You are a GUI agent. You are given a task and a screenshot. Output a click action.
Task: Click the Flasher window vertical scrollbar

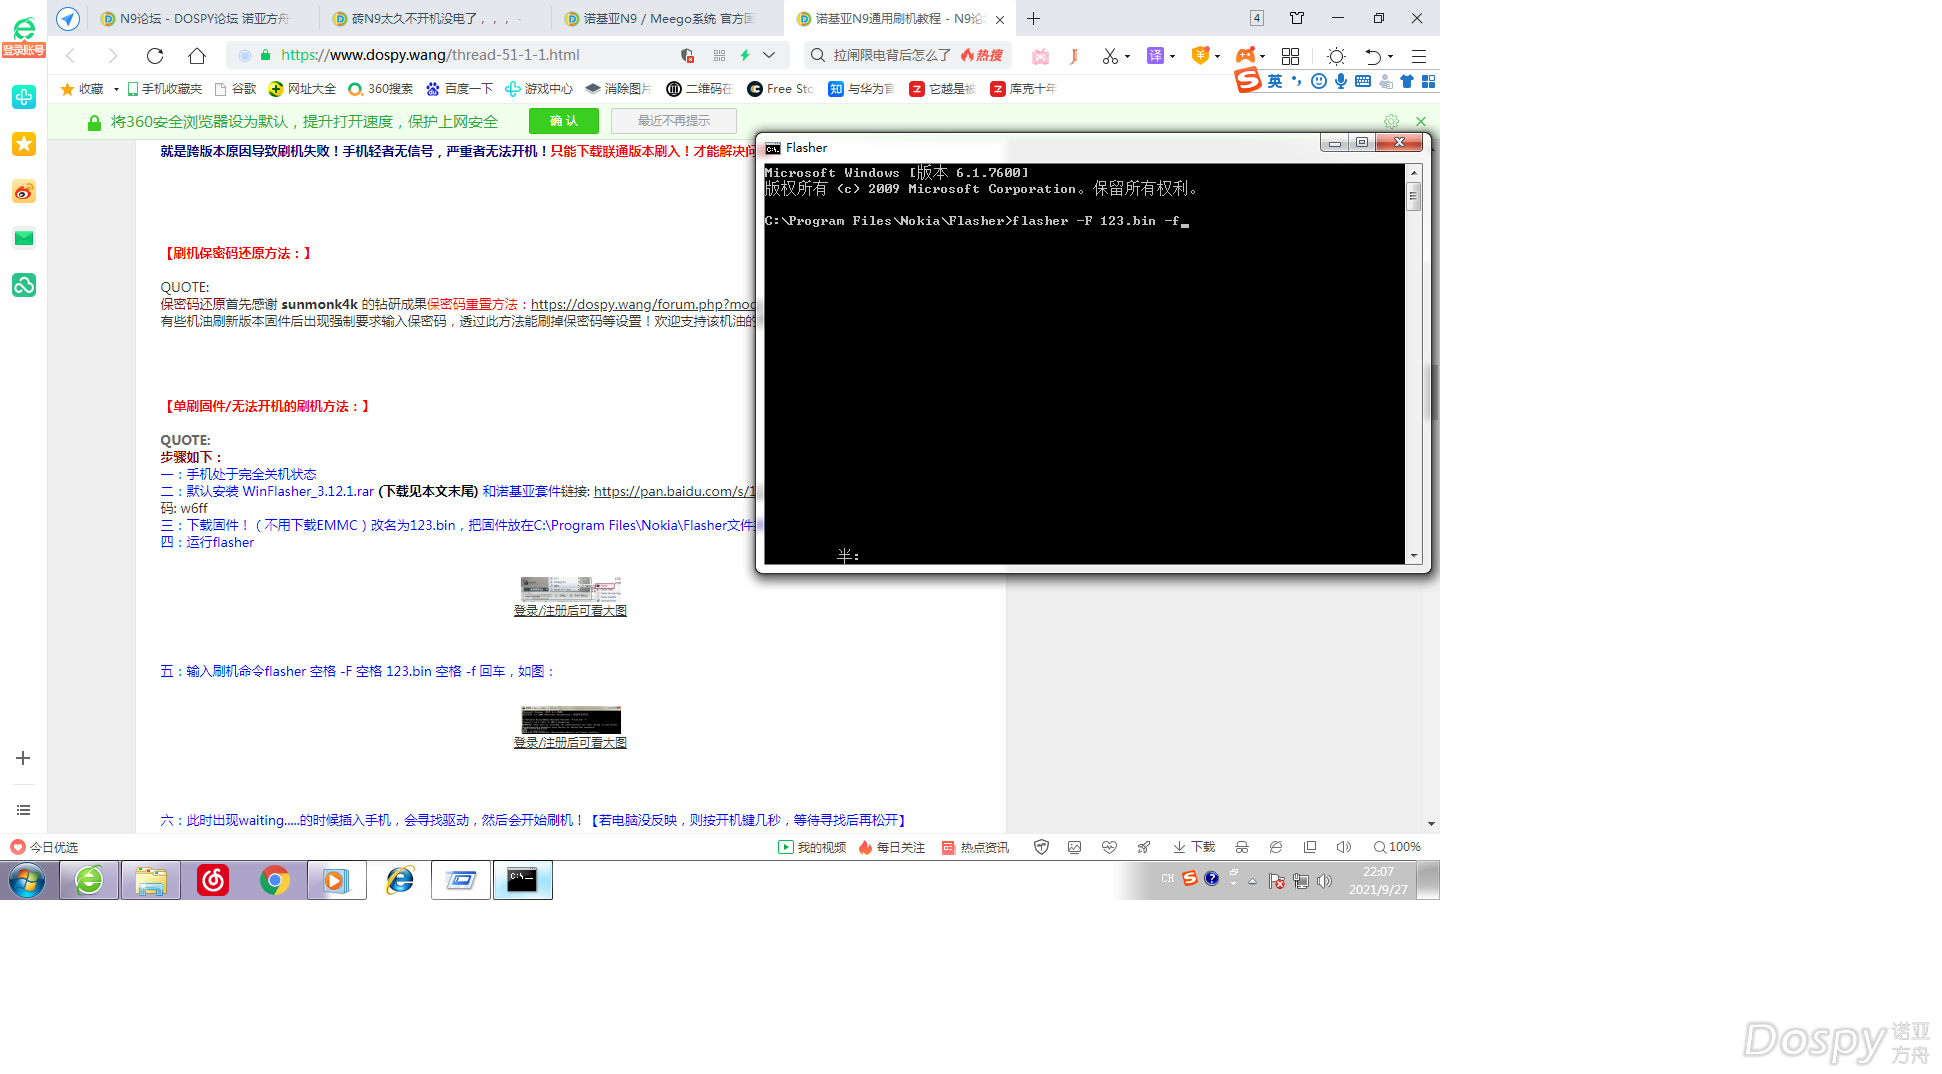(x=1414, y=364)
